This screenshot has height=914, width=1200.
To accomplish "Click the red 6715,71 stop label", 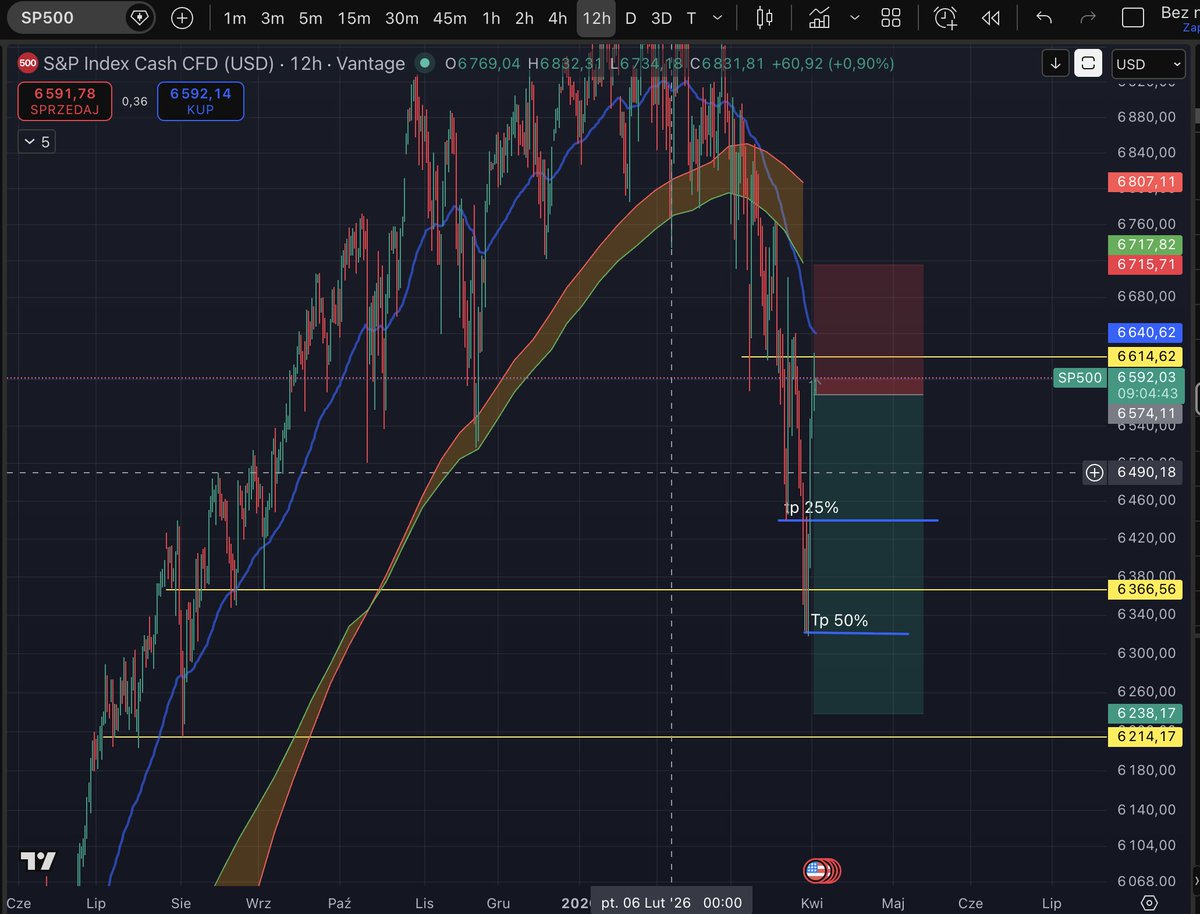I will click(1147, 264).
